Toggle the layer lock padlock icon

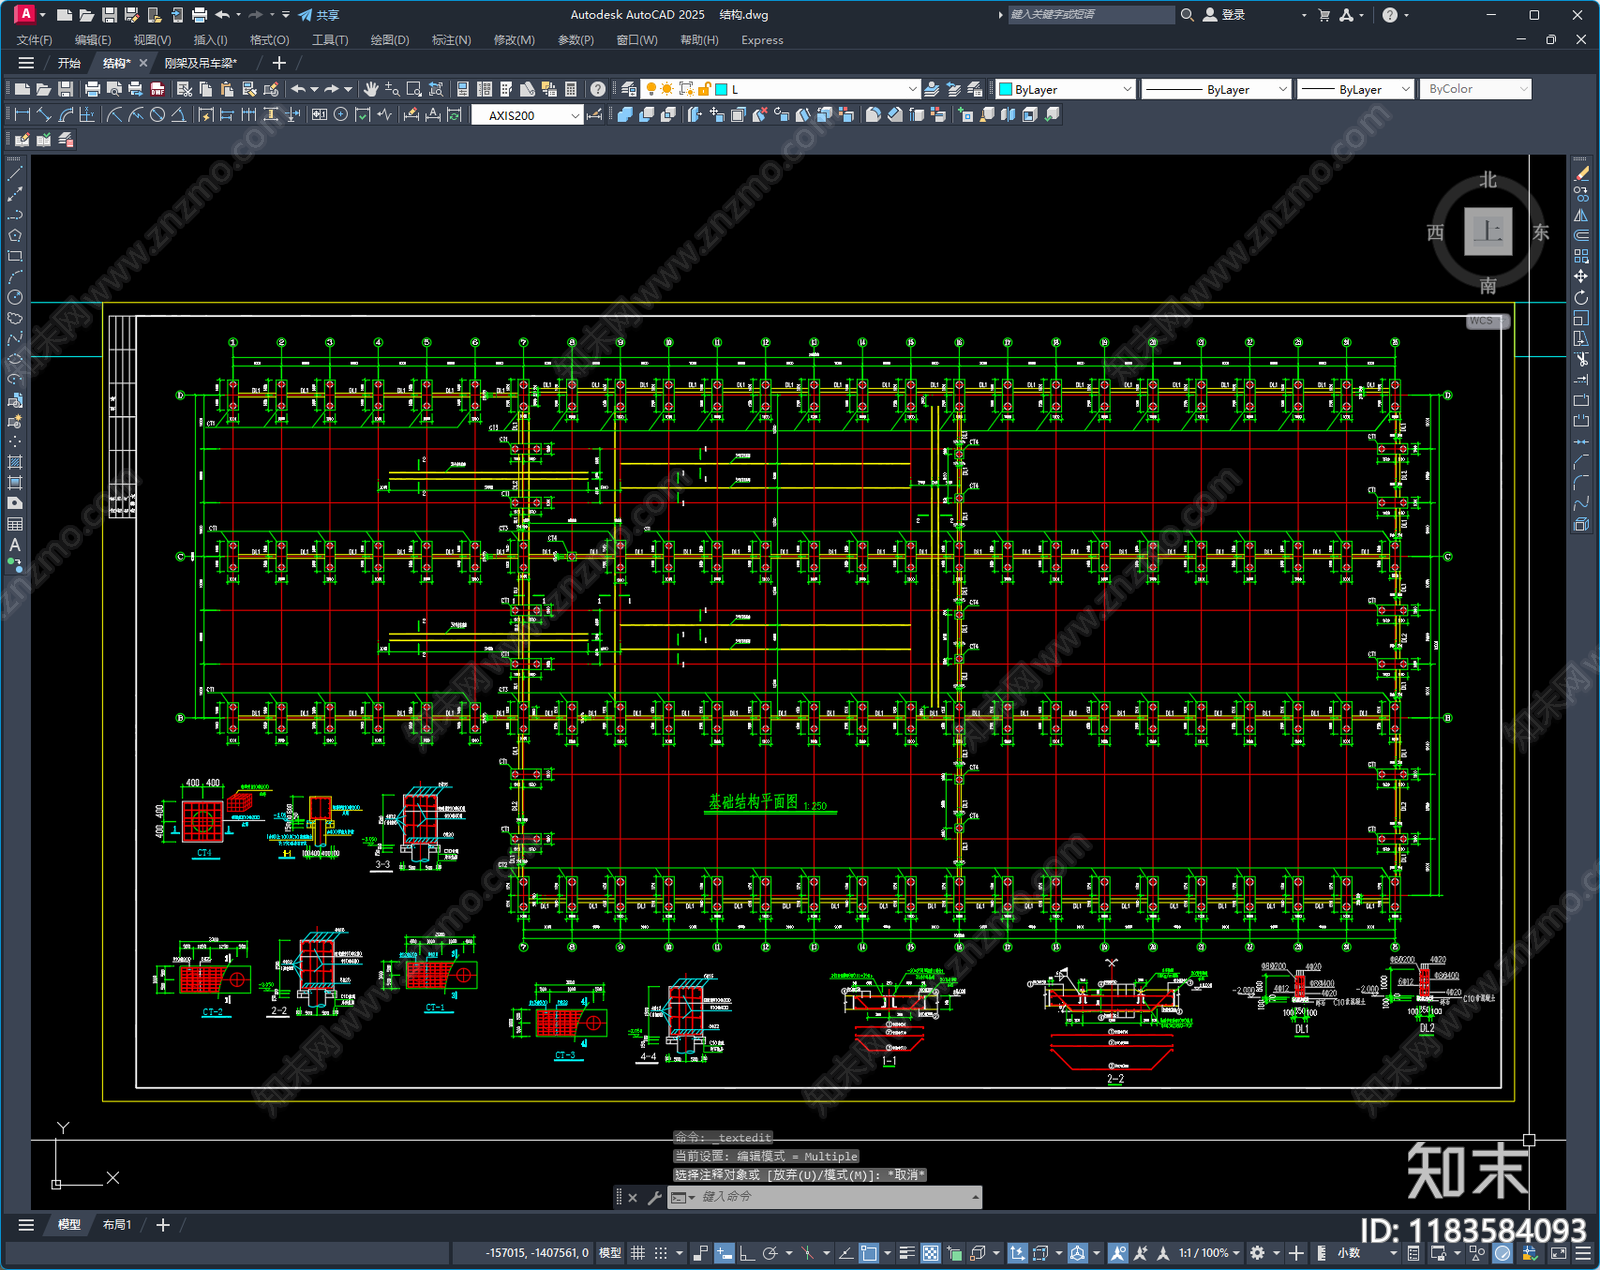704,89
